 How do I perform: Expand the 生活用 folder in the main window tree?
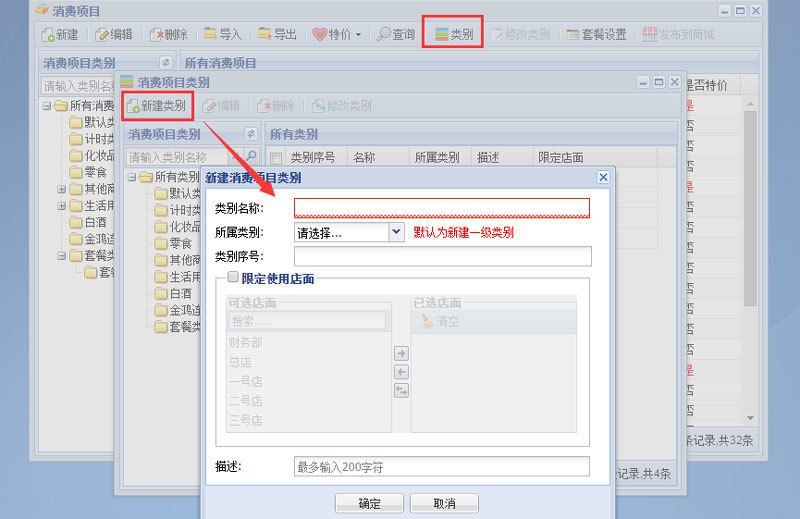coord(62,206)
